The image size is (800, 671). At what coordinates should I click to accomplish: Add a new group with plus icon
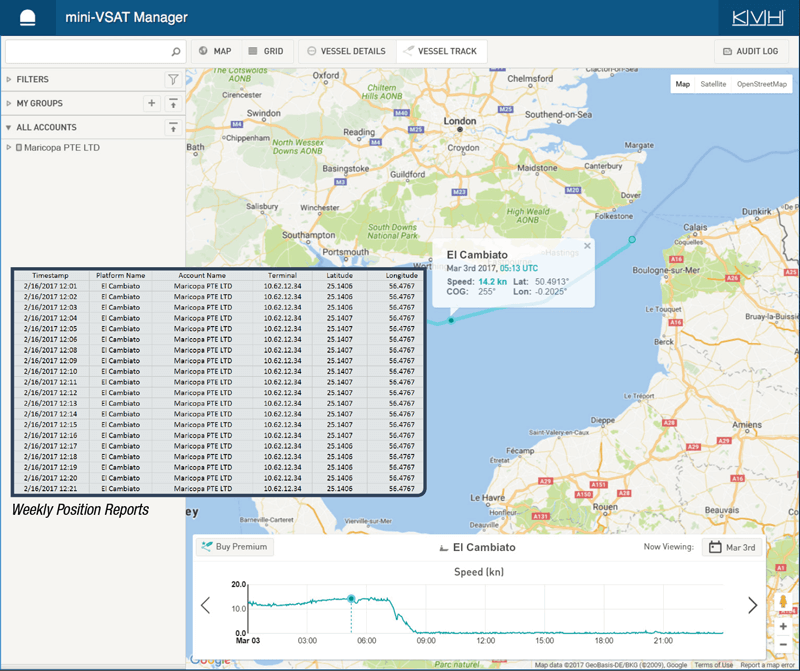(x=152, y=103)
